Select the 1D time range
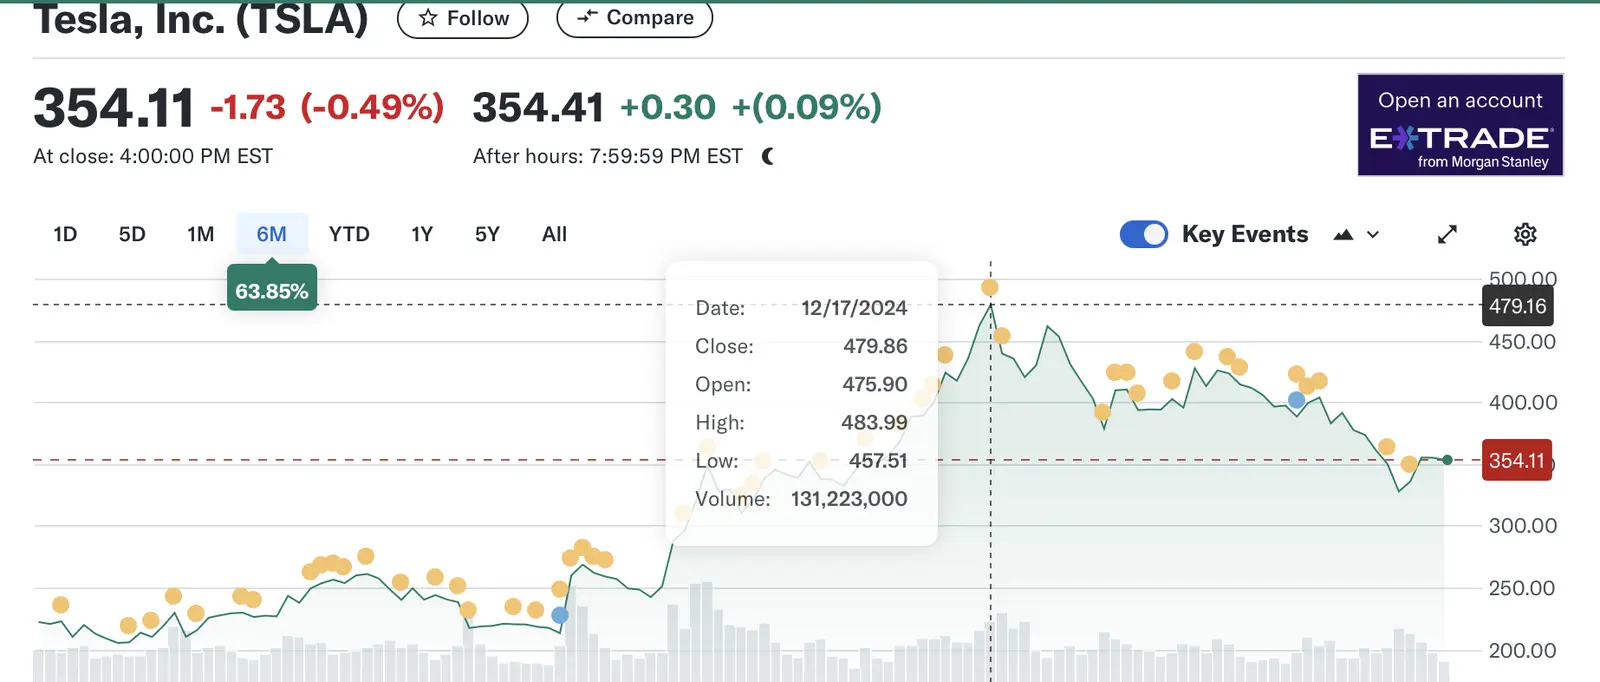This screenshot has width=1600, height=682. coord(65,234)
